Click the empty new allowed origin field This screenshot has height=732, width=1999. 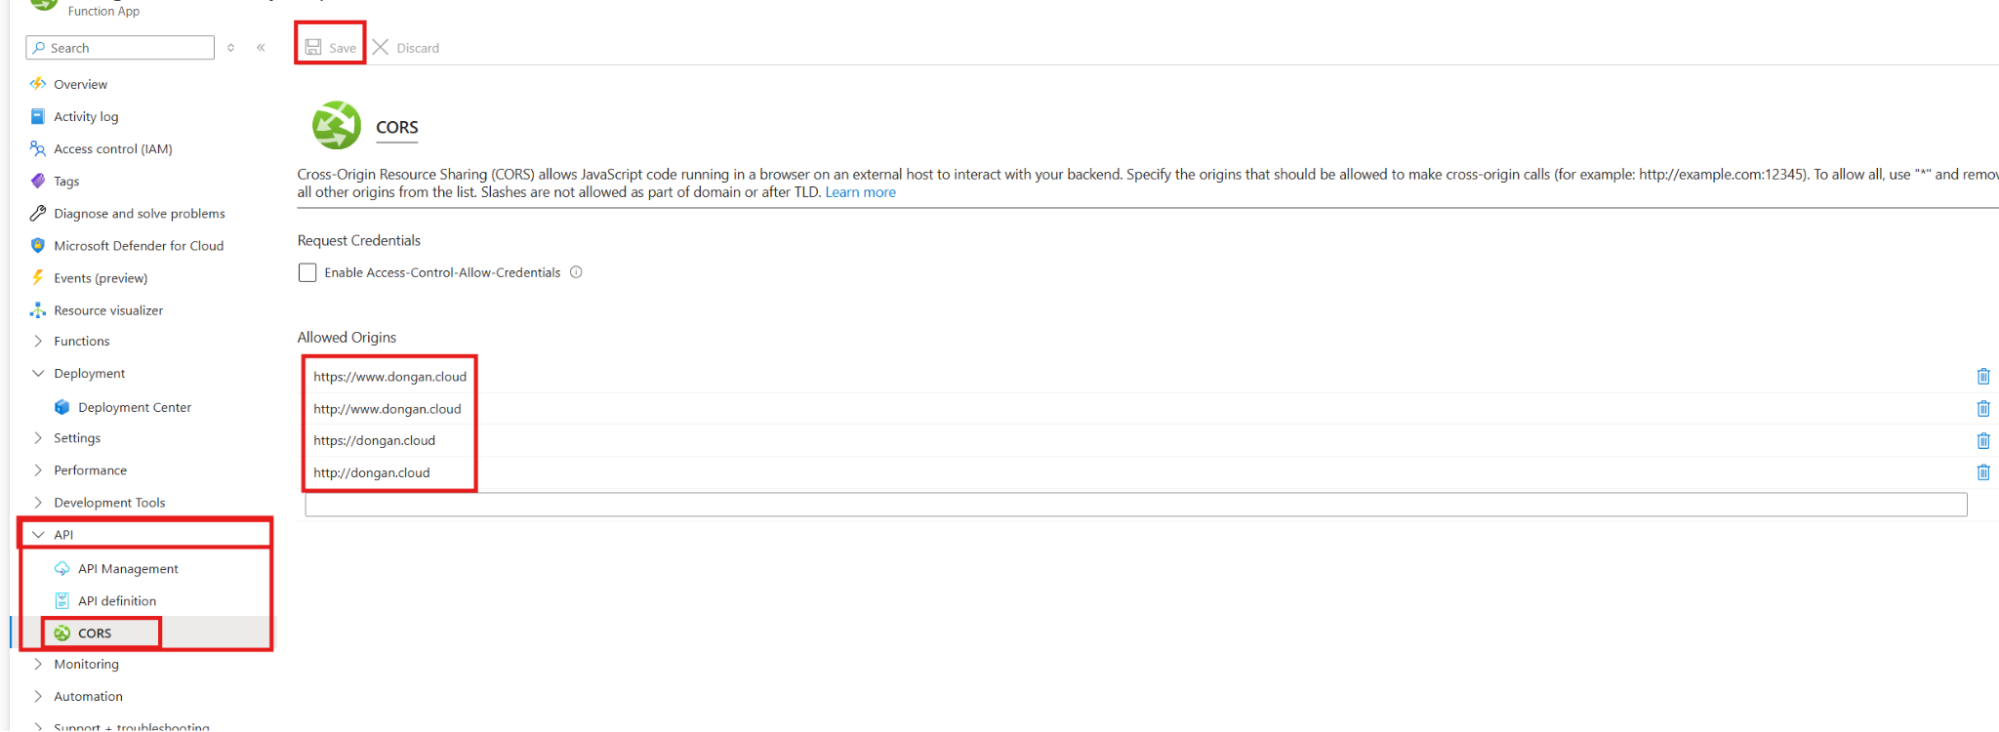click(1135, 504)
